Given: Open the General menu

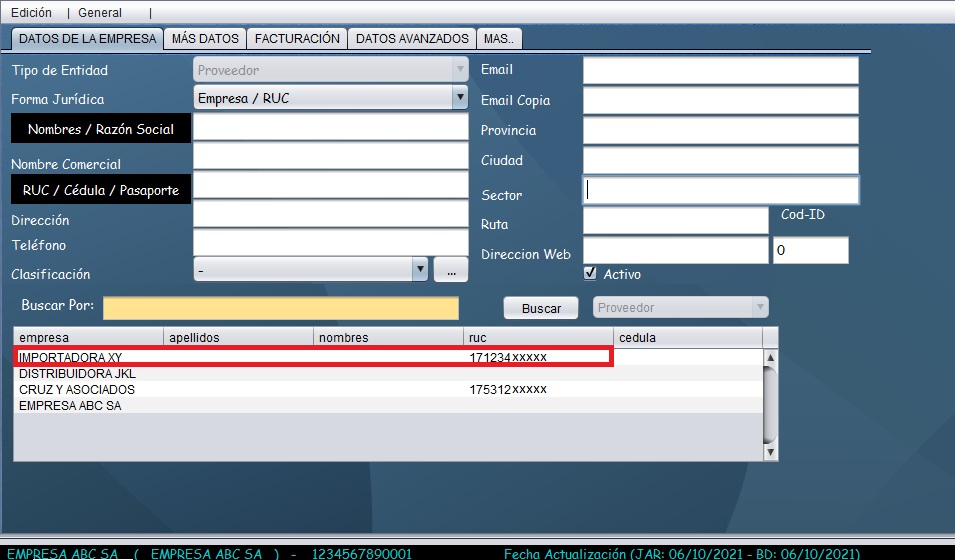Looking at the screenshot, I should (100, 13).
